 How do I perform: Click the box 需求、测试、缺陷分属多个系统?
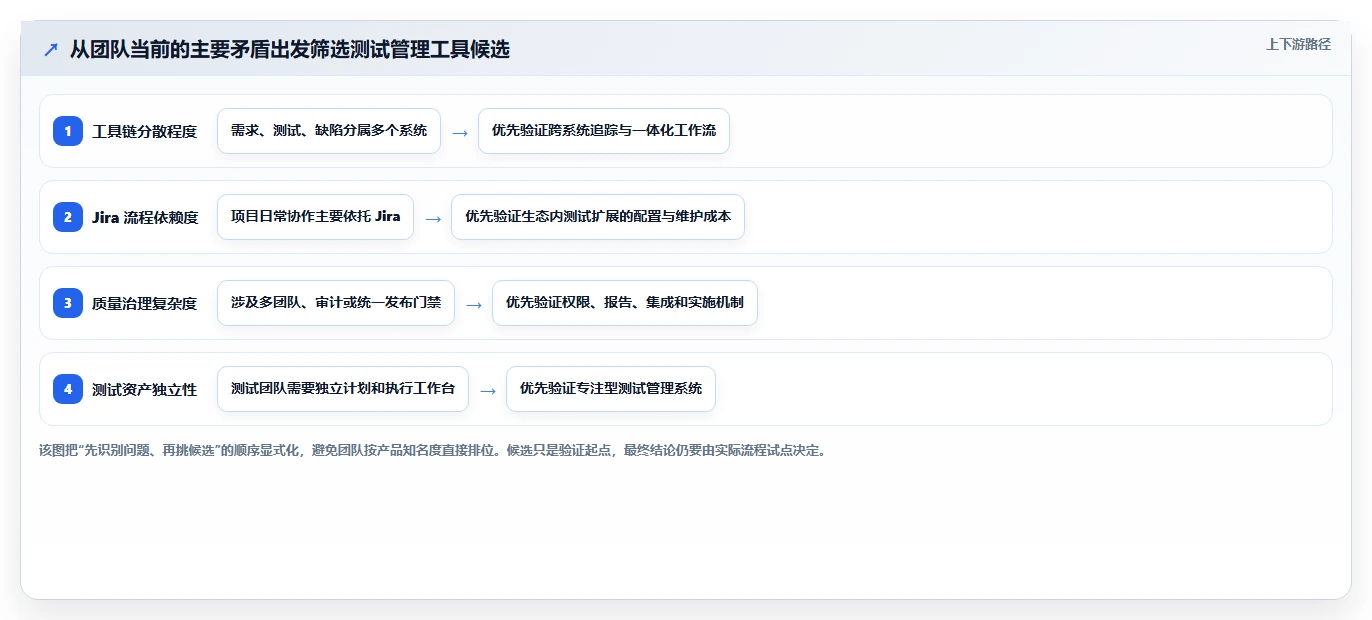(329, 131)
